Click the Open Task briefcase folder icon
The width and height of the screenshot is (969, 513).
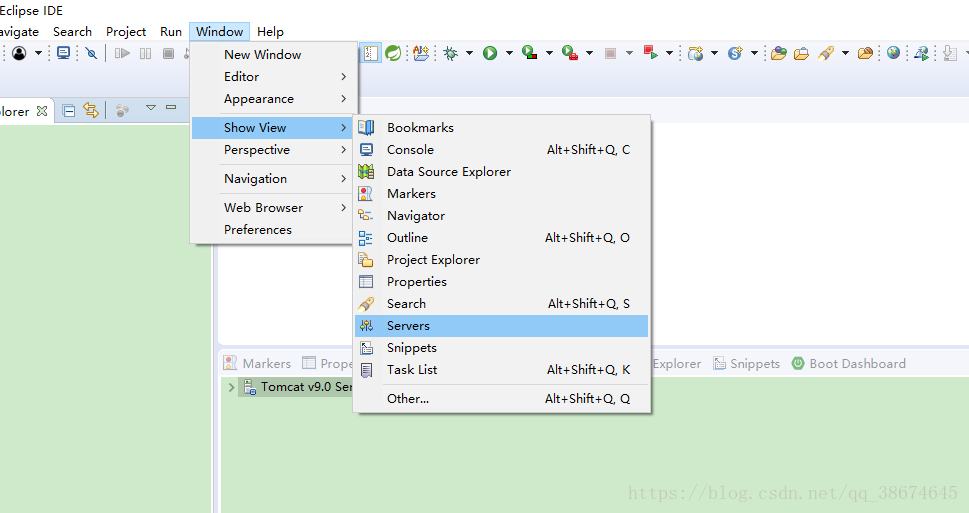point(802,53)
